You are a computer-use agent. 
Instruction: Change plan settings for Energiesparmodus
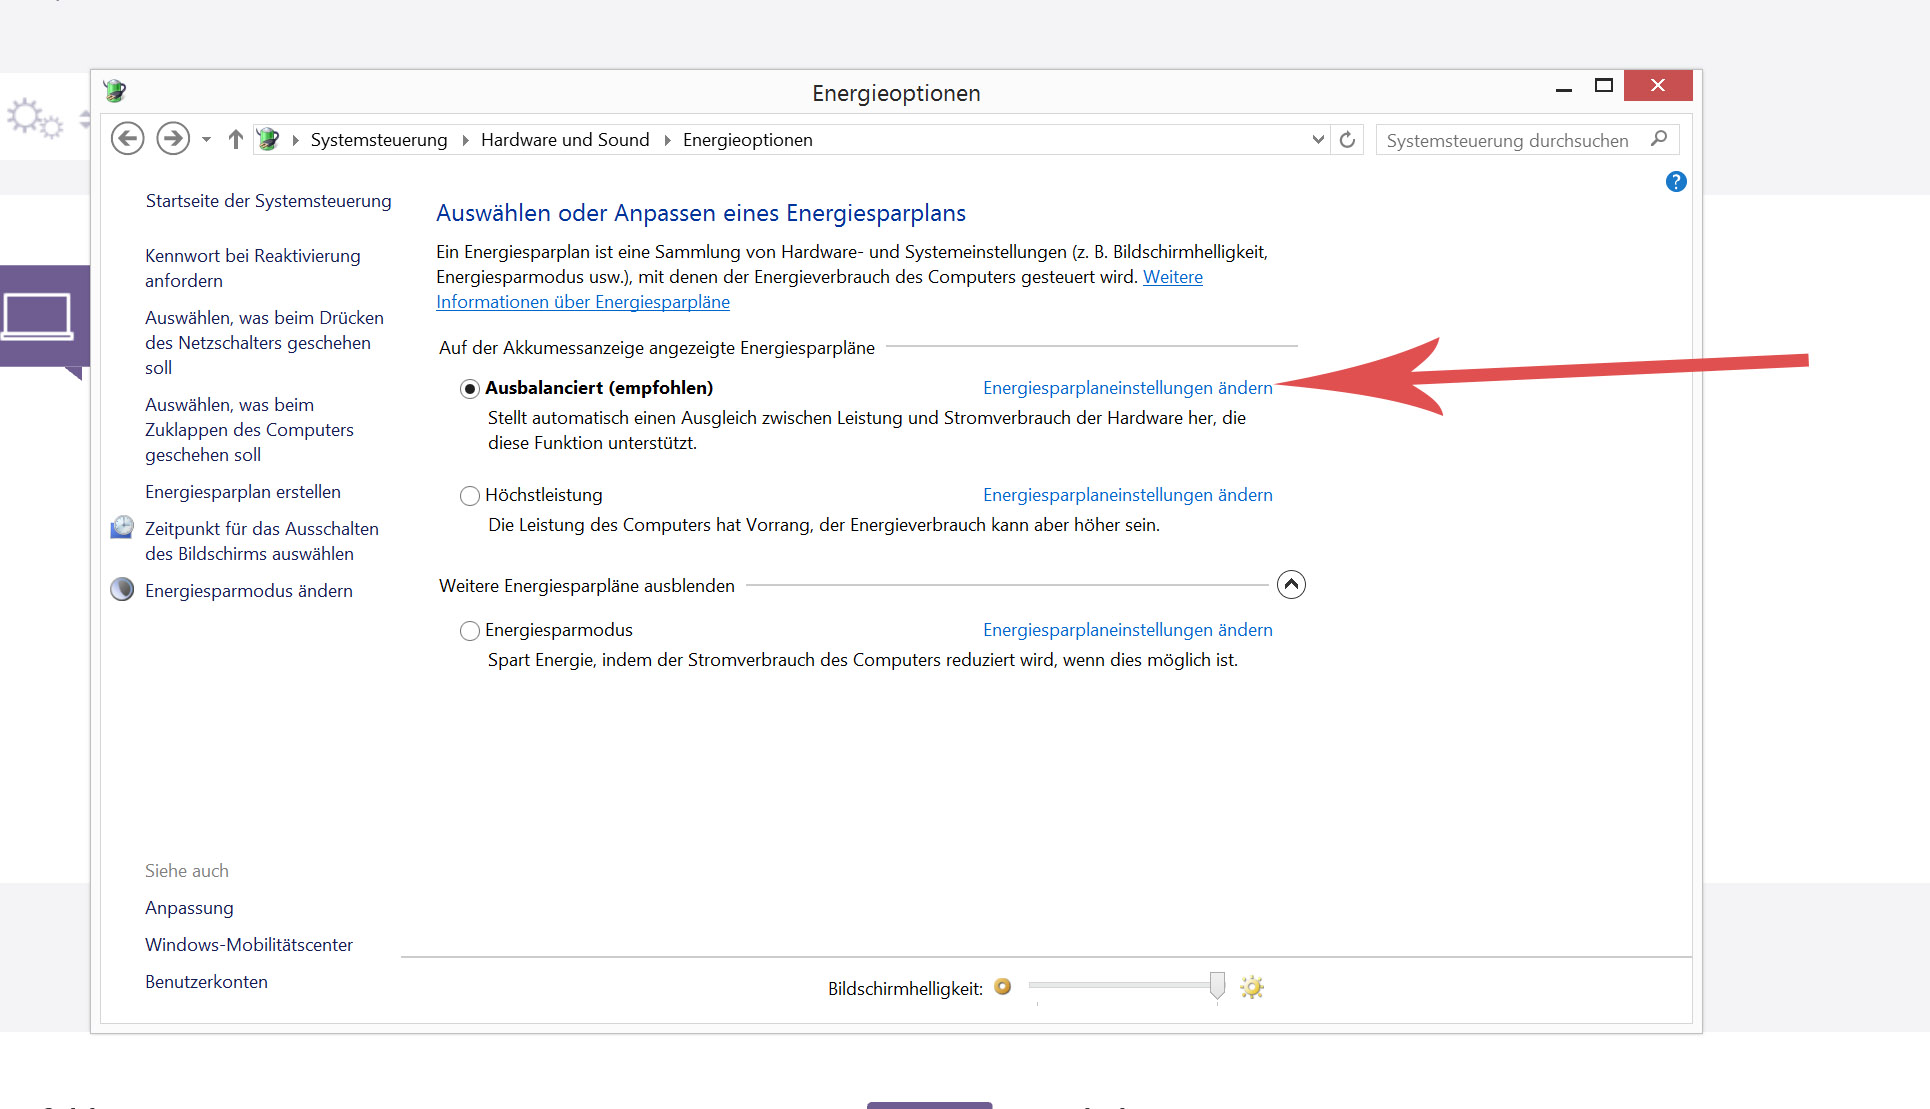(1127, 630)
